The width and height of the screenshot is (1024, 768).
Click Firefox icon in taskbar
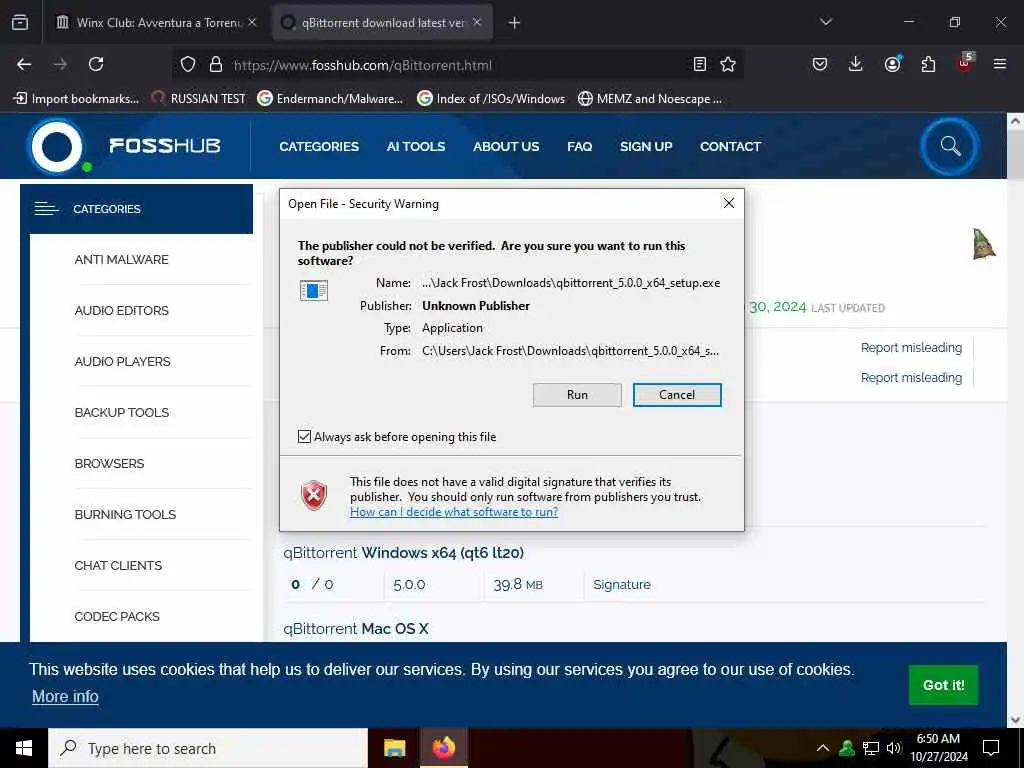[443, 748]
